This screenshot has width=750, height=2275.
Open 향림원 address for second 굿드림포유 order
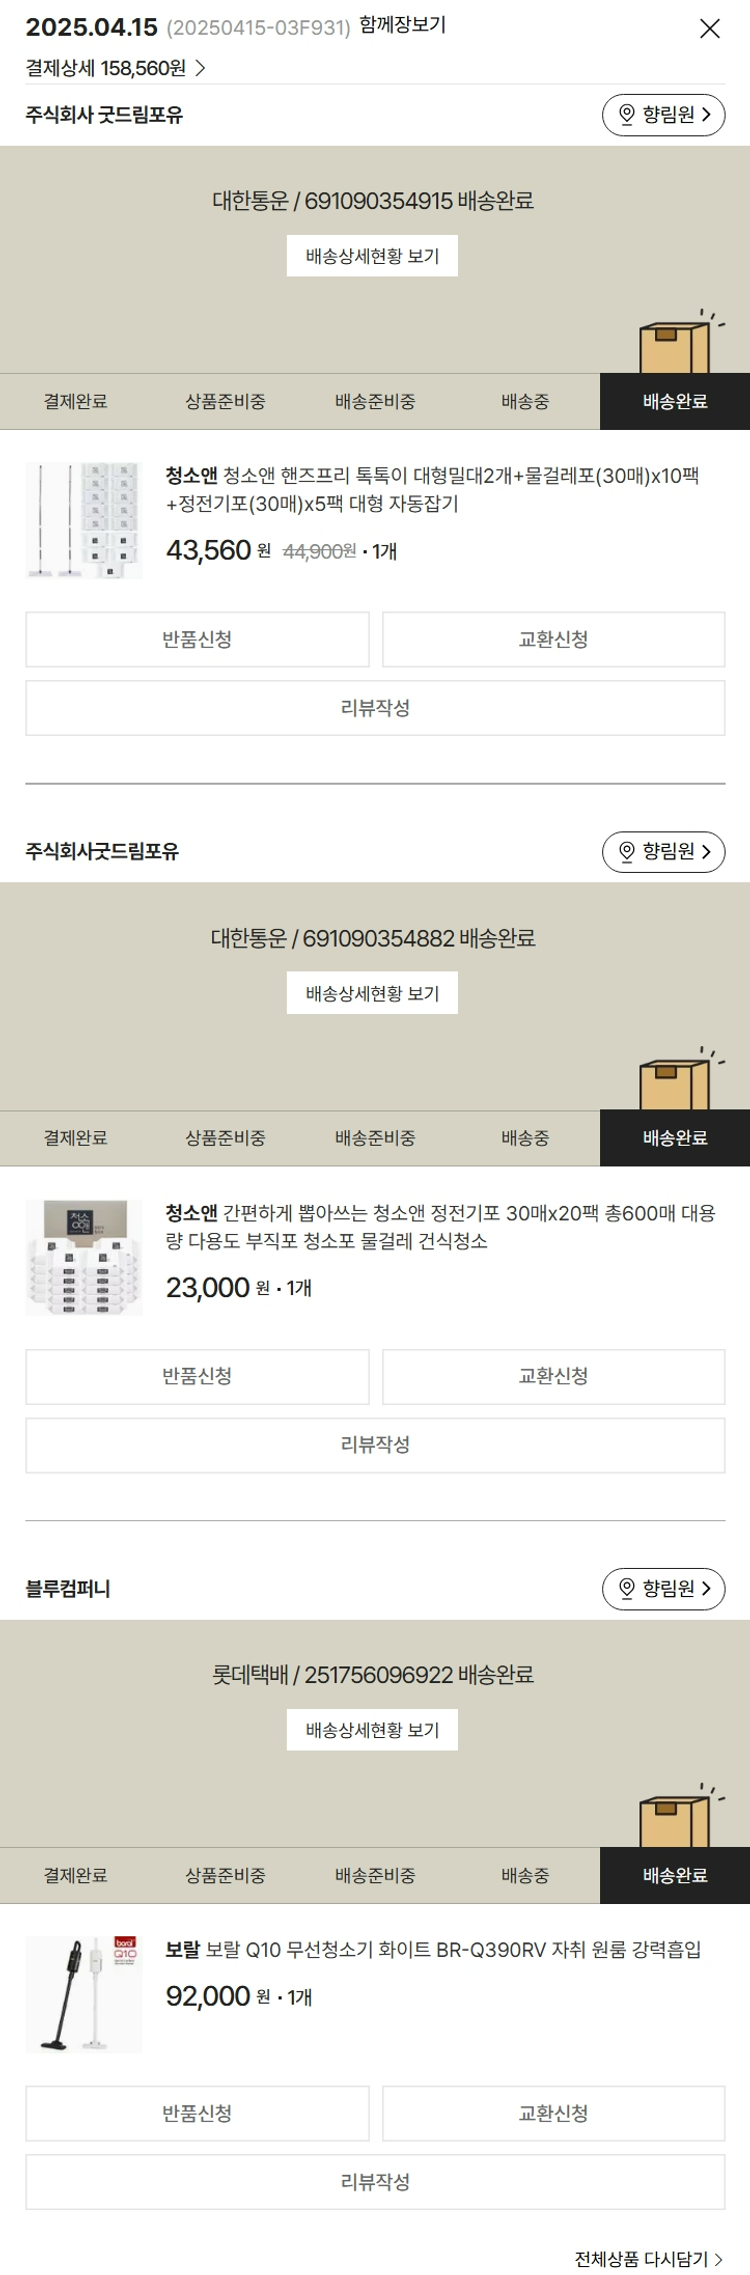point(663,852)
